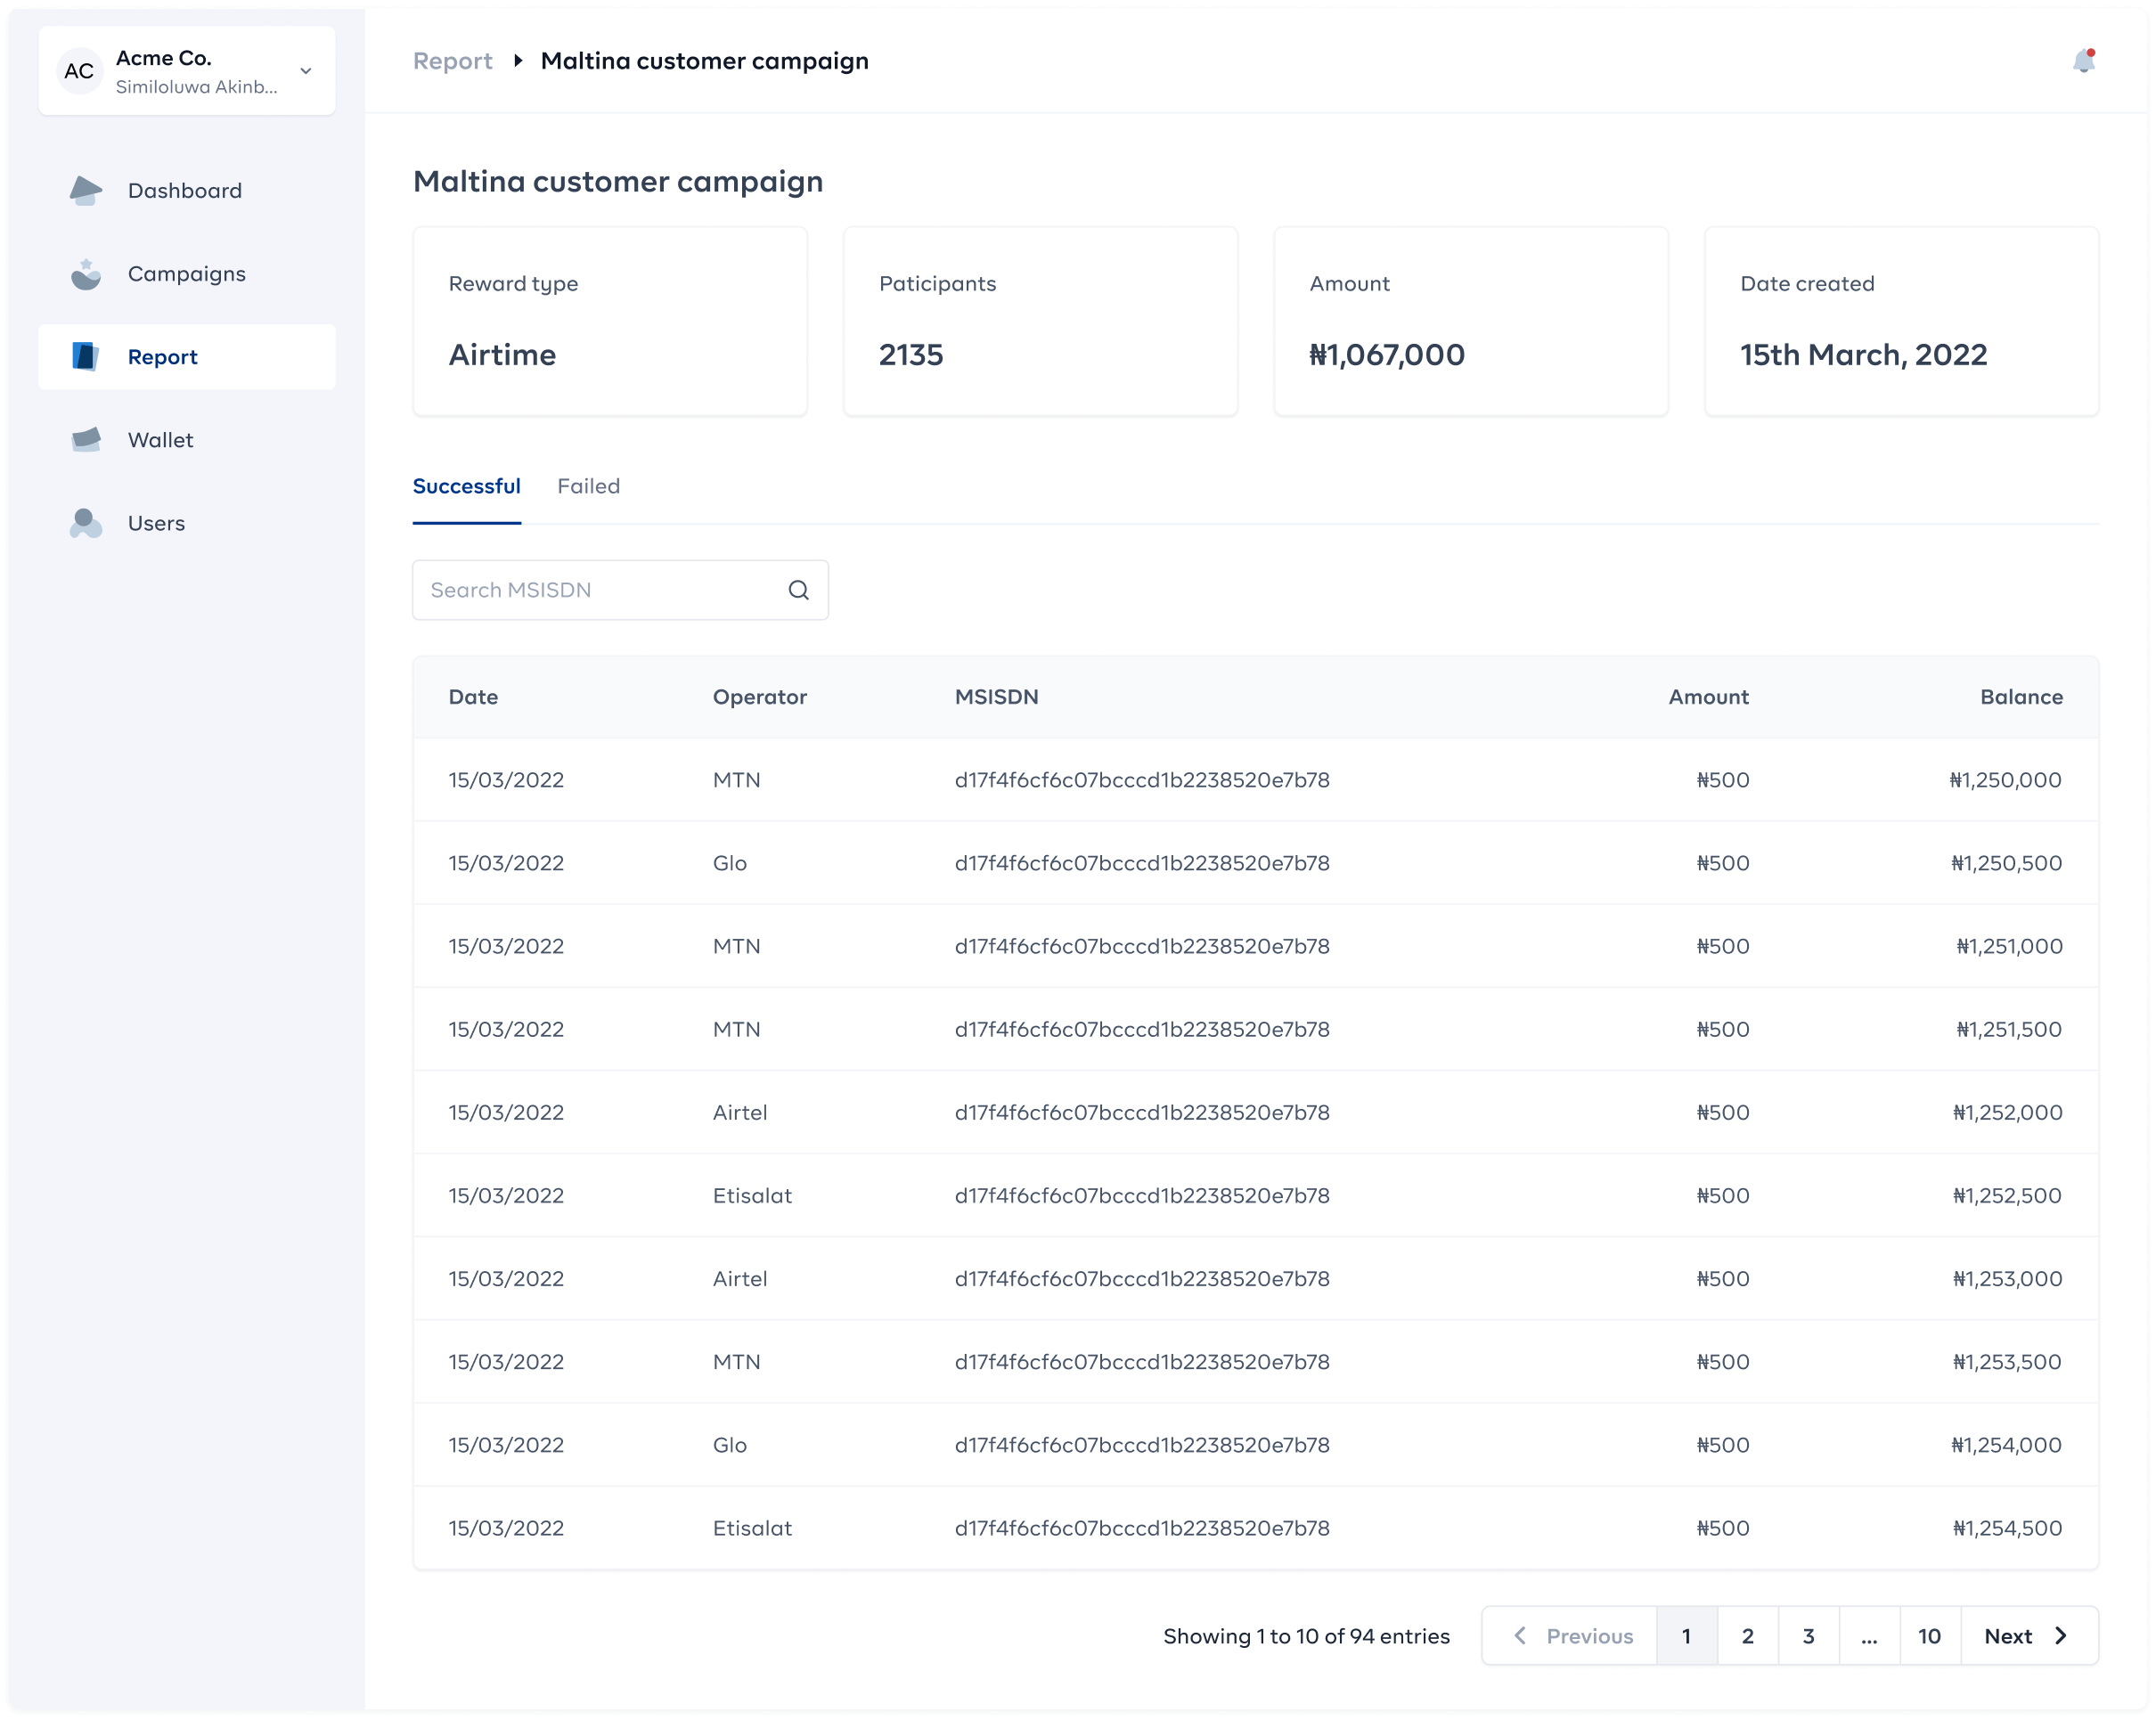Open Wallet from the sidebar
2156x1720 pixels.
tap(187, 440)
